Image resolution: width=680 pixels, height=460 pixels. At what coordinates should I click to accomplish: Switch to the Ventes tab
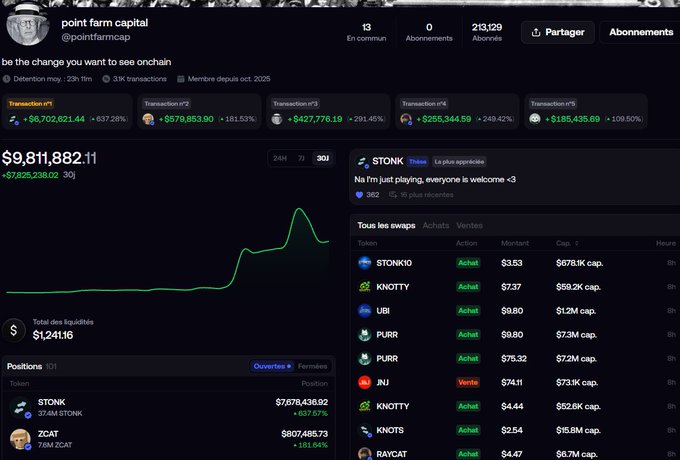pos(469,225)
